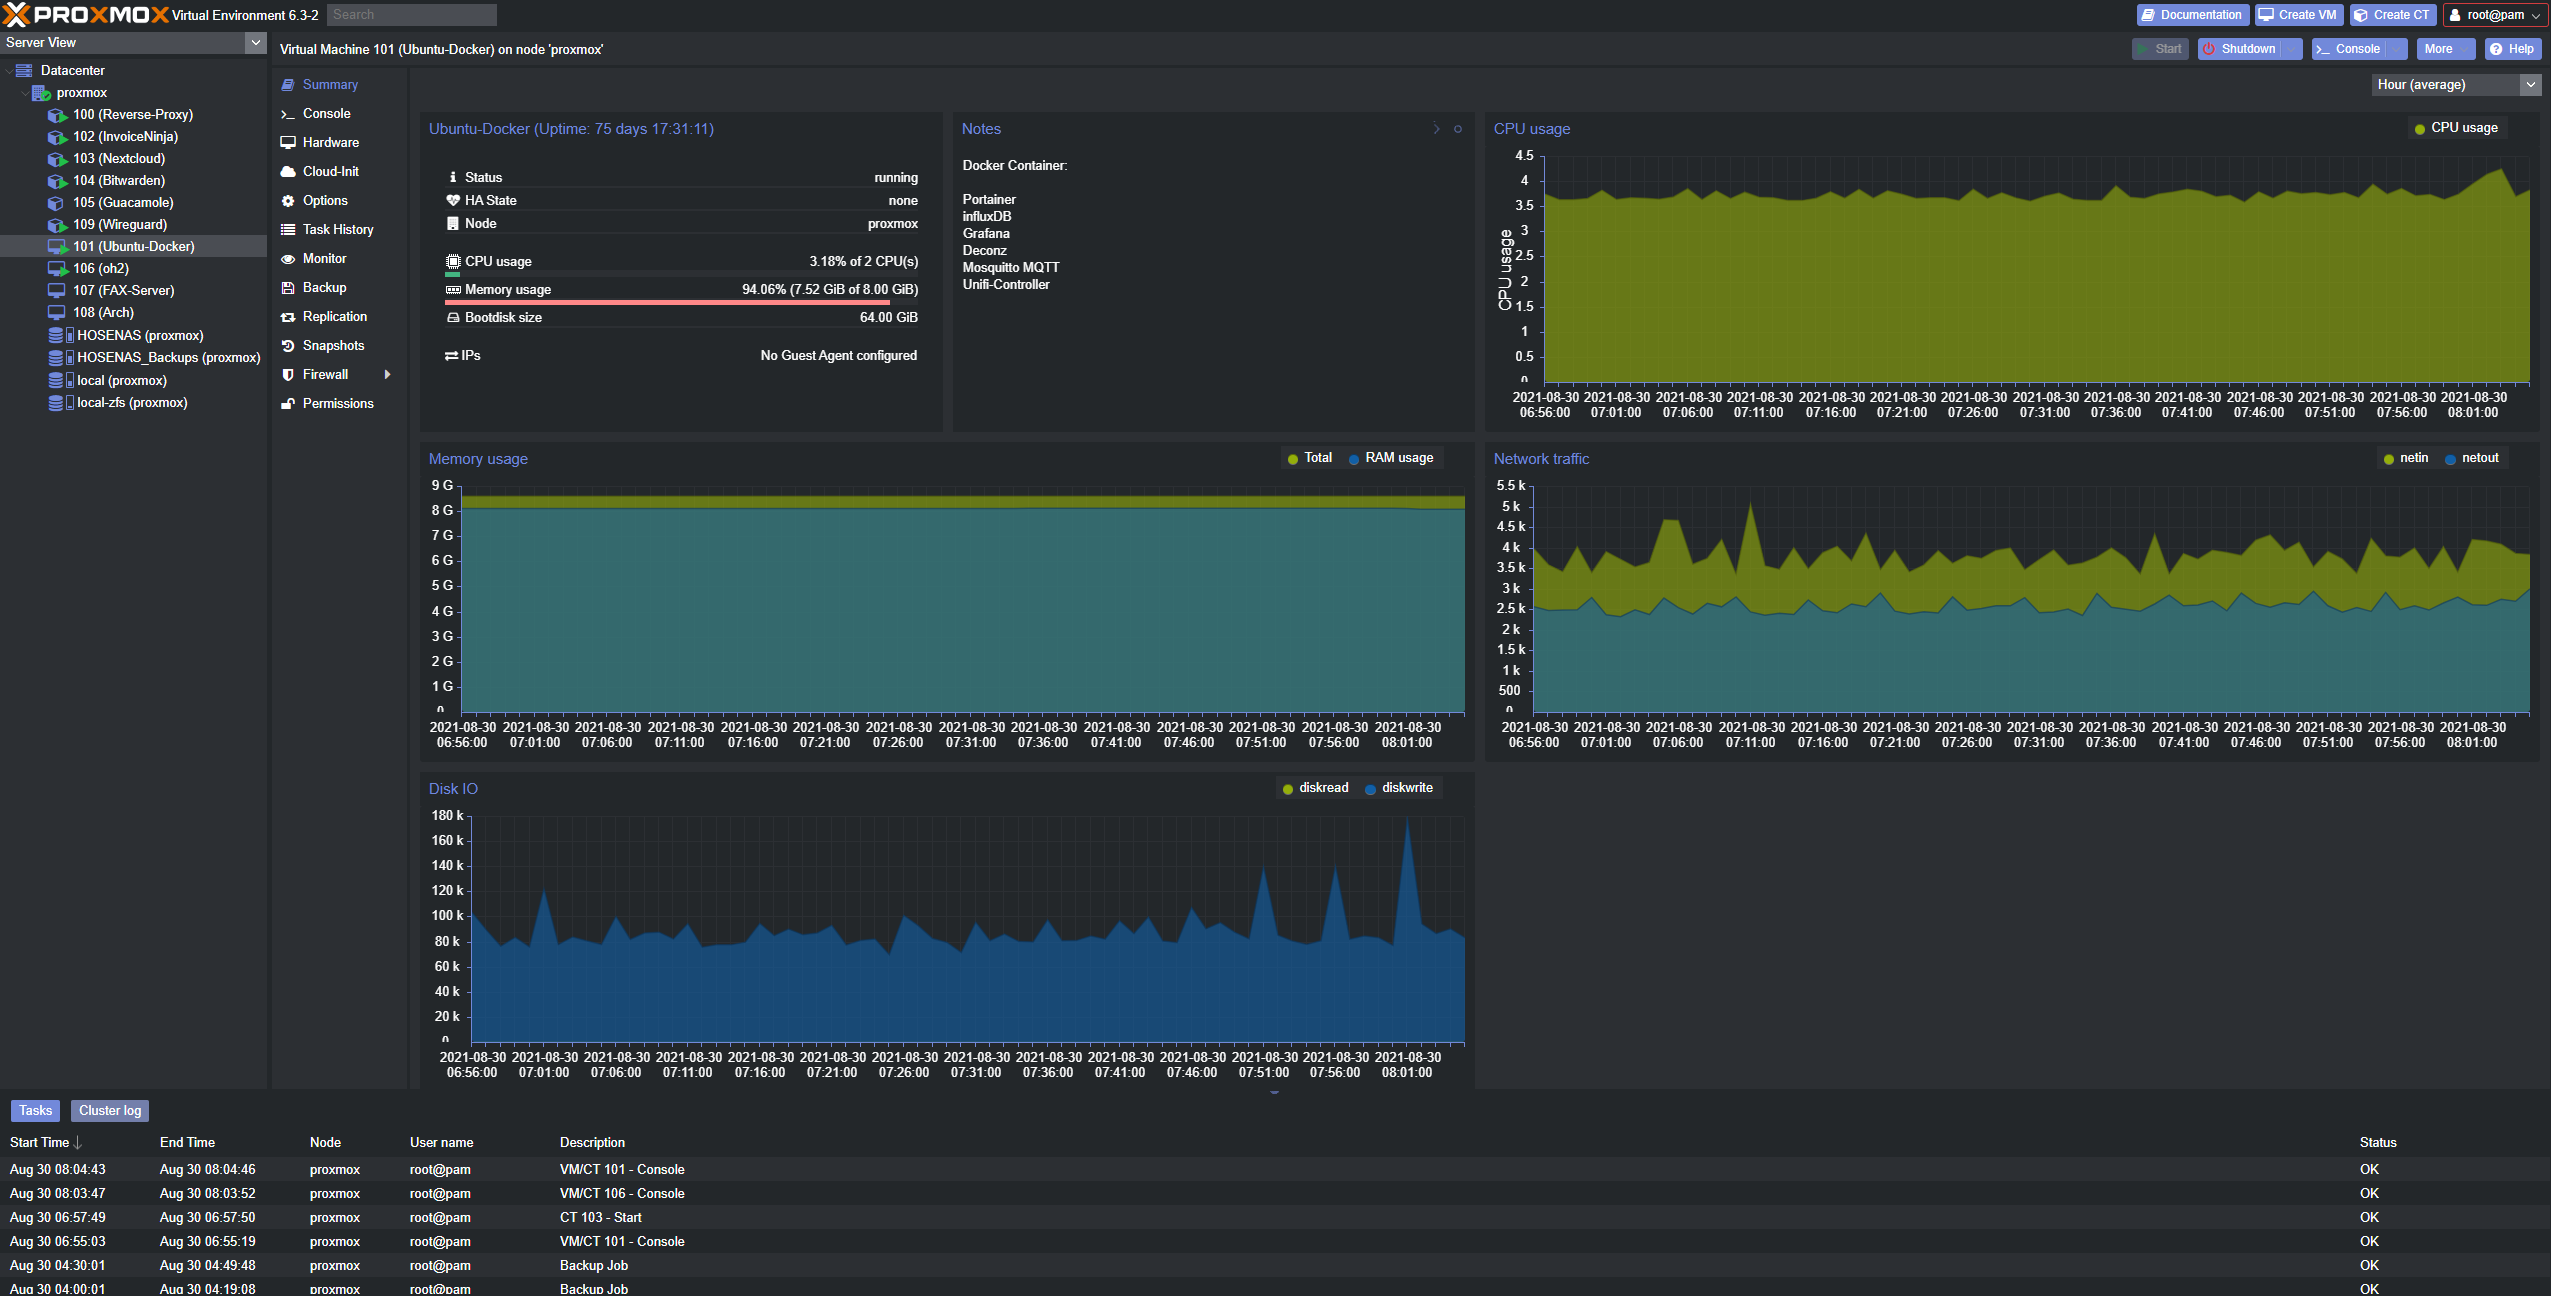Select container 100 (Reverse-Proxy)
Viewport: 2551px width, 1296px height.
pyautogui.click(x=133, y=115)
